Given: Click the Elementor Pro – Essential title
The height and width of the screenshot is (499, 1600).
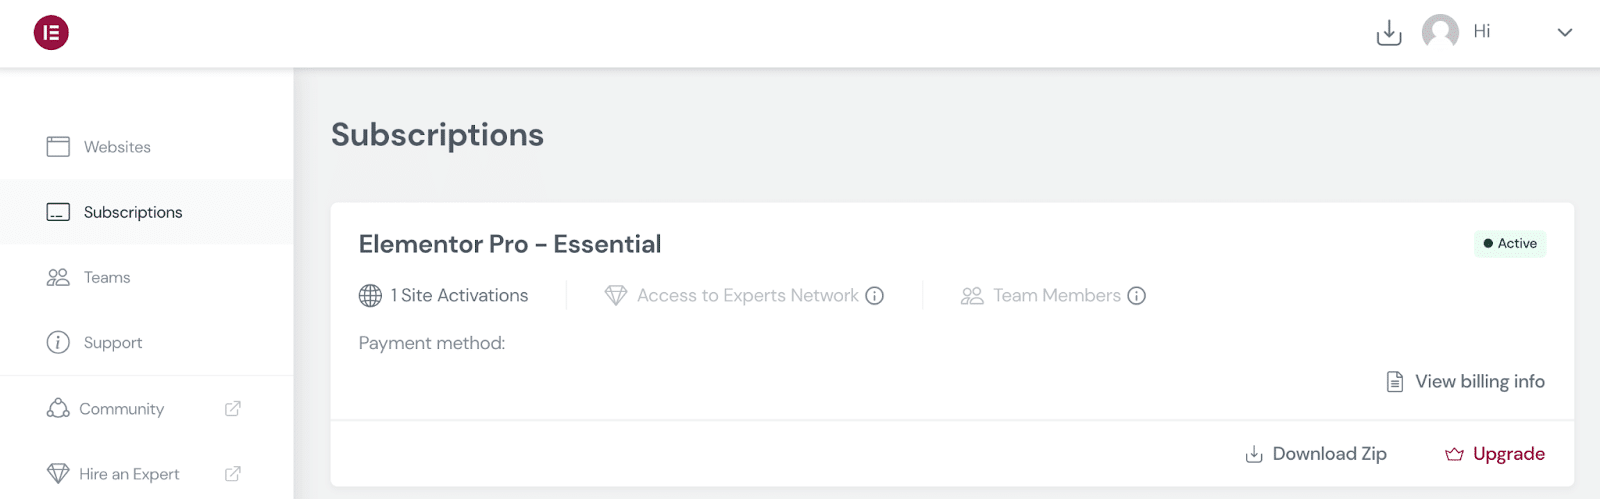Looking at the screenshot, I should tap(510, 244).
